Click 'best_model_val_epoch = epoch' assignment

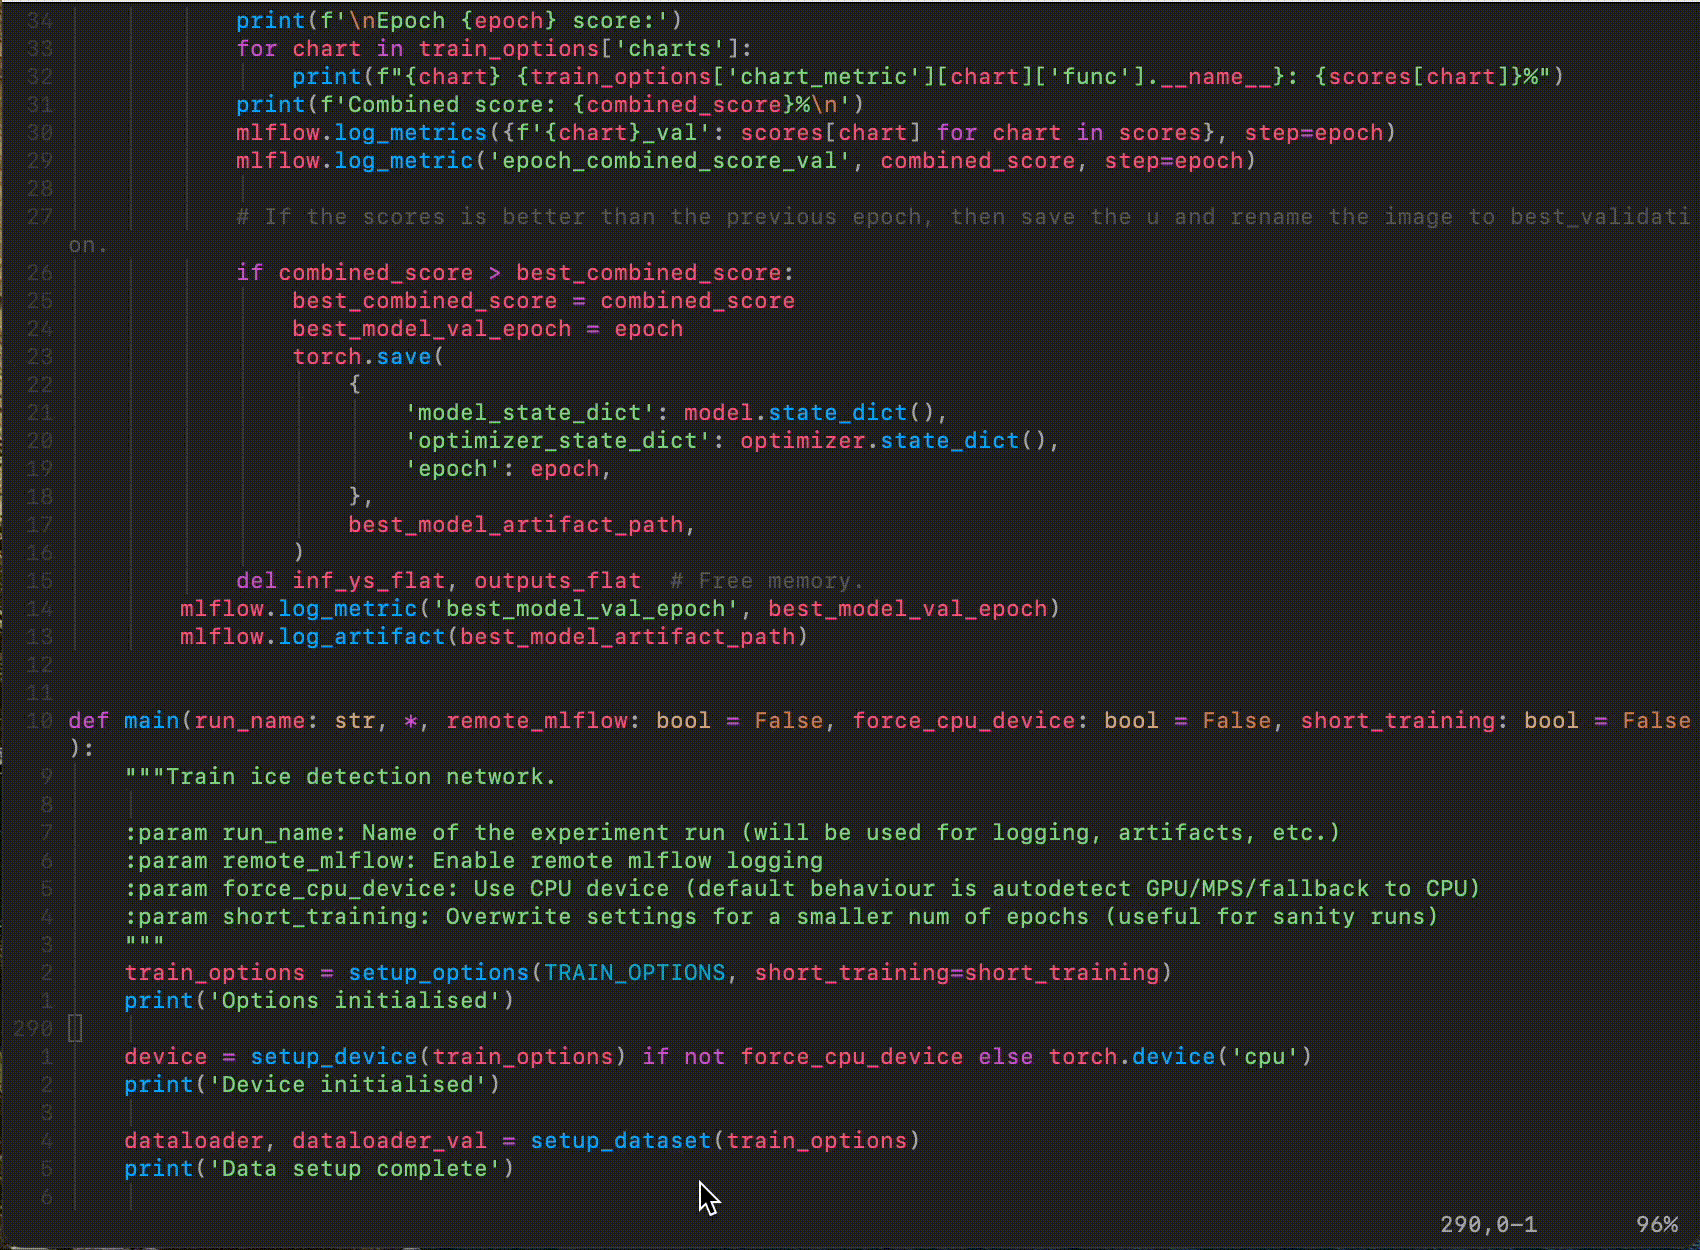click(487, 329)
